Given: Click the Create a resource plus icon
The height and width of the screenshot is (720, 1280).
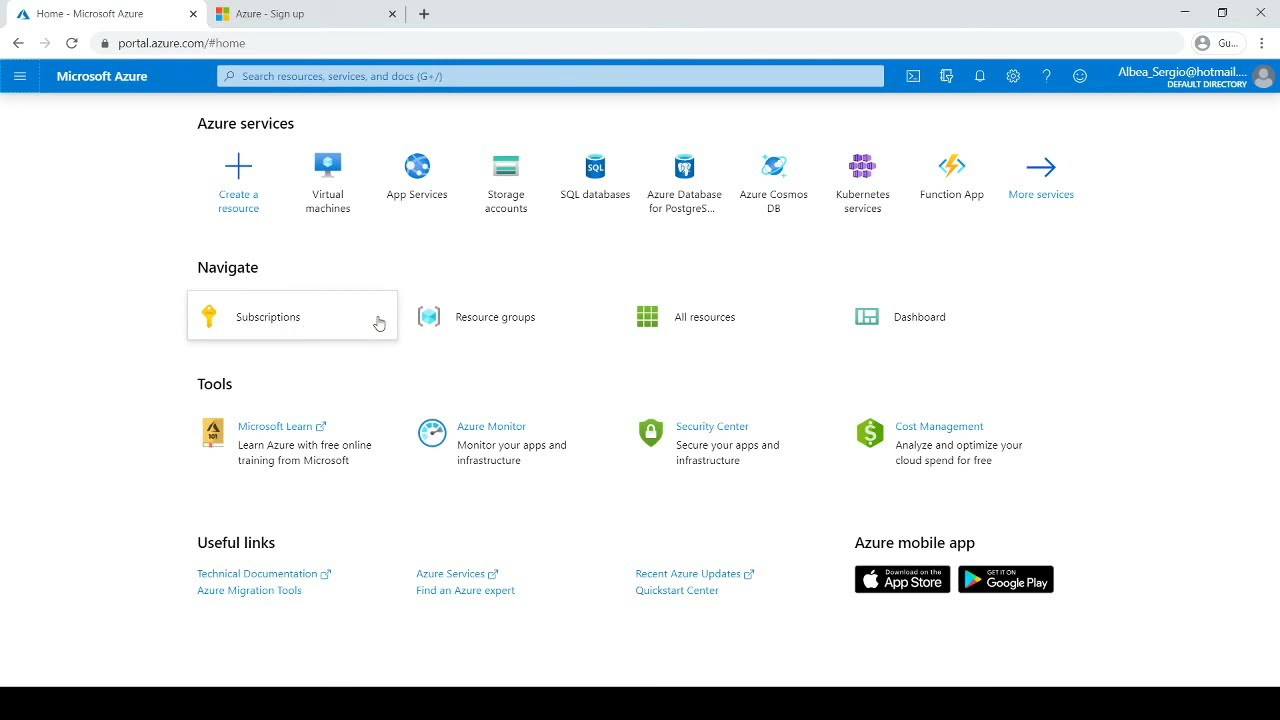Looking at the screenshot, I should pos(238,166).
